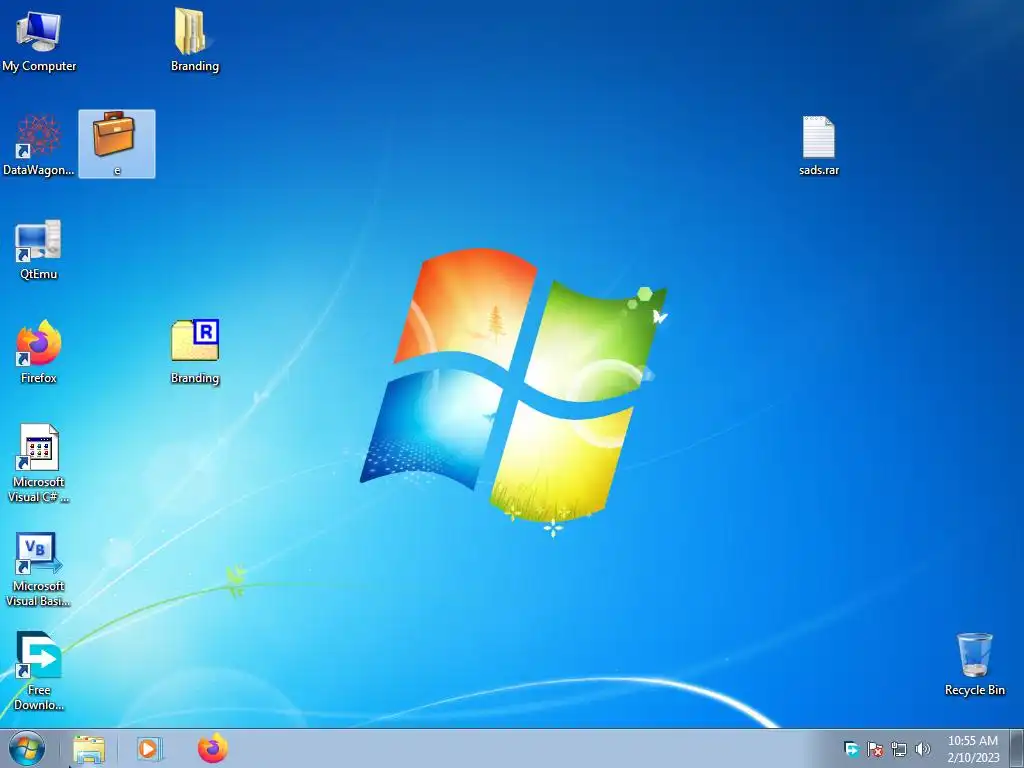This screenshot has height=768, width=1024.
Task: Select the Recycle Bin icon
Action: coord(974,664)
